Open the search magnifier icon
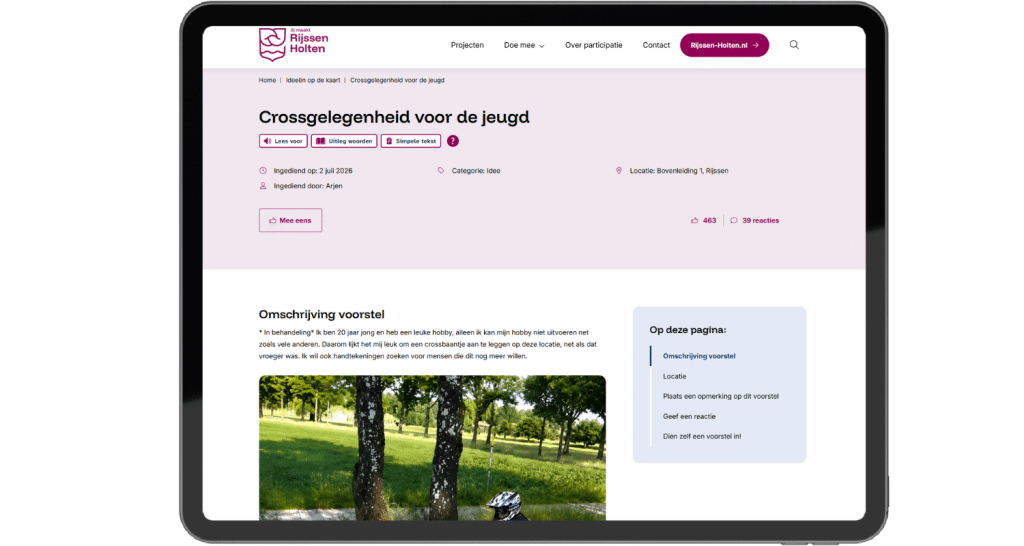This screenshot has height=546, width=1024. tap(794, 45)
